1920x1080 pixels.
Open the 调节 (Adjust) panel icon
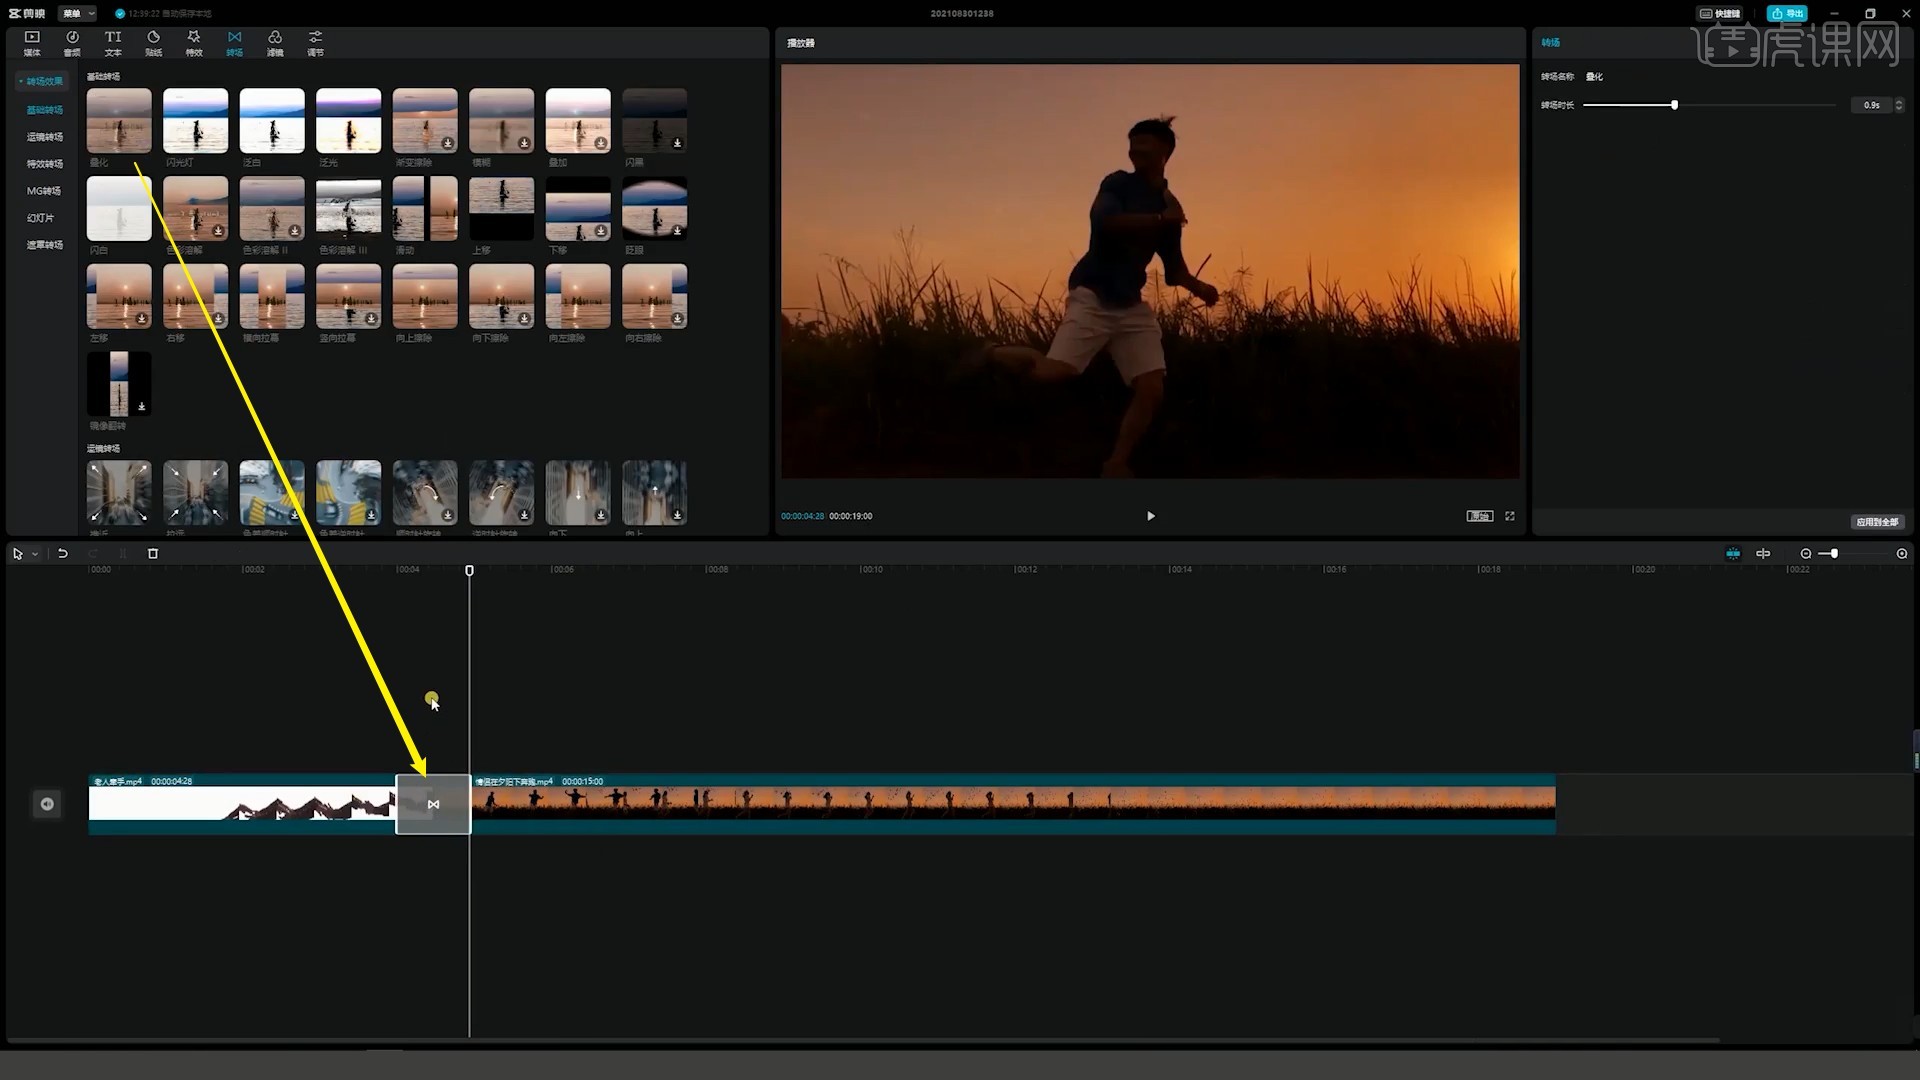(x=315, y=42)
